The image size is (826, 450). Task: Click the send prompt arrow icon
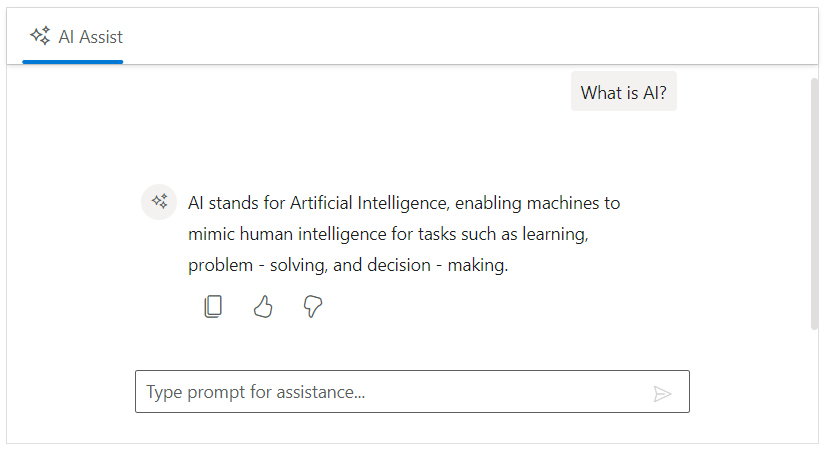click(x=662, y=393)
